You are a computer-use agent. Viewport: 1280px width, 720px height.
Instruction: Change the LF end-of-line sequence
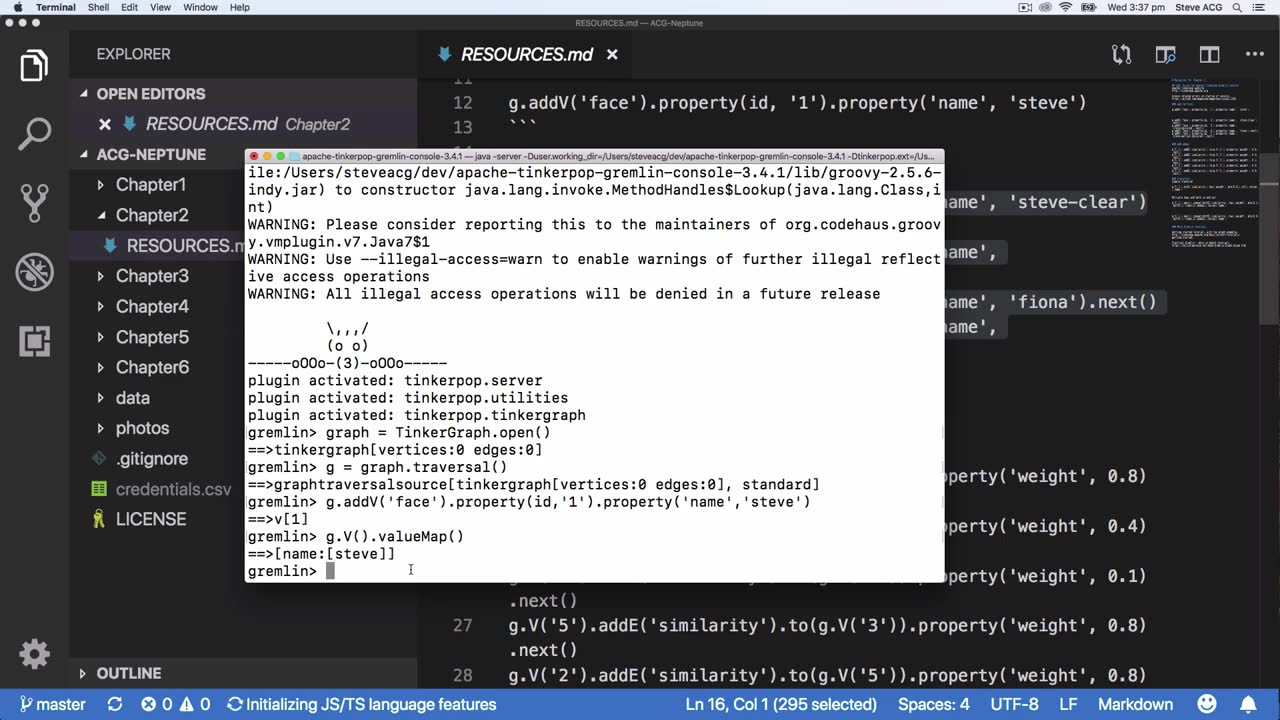pyautogui.click(x=1068, y=704)
